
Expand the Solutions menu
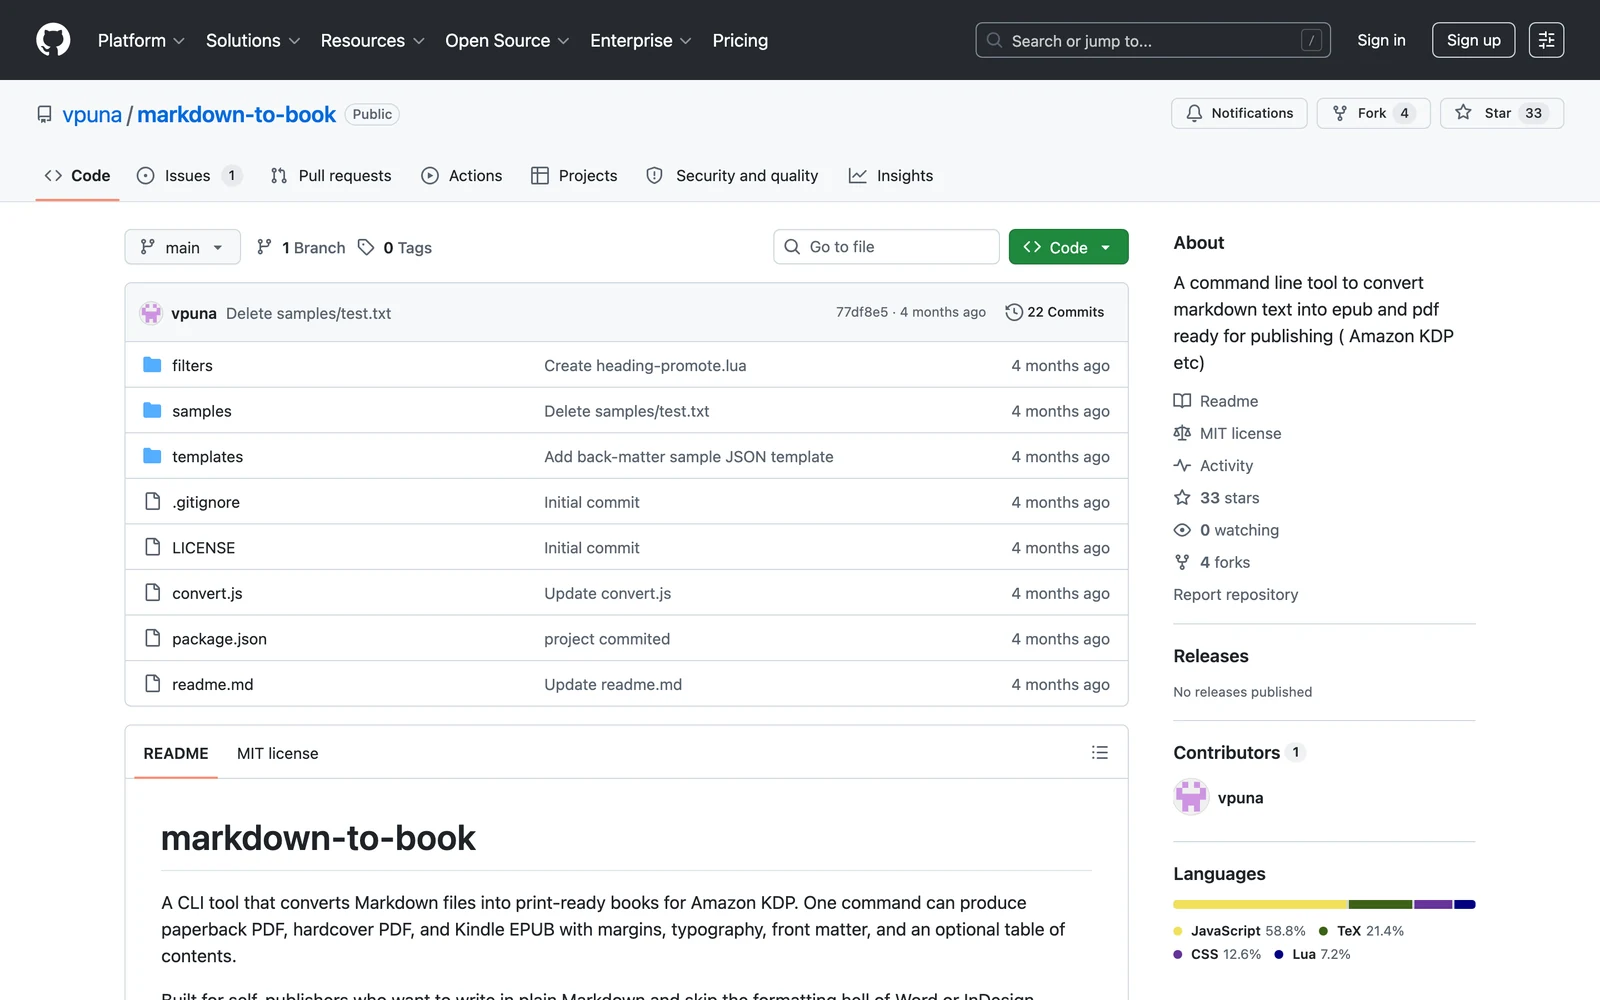coord(253,40)
